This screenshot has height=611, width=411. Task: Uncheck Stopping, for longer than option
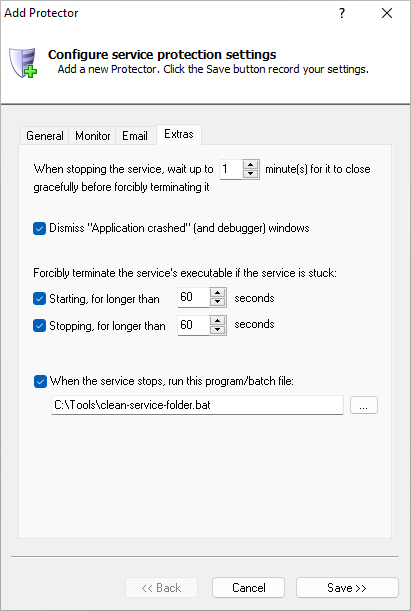[x=39, y=326]
